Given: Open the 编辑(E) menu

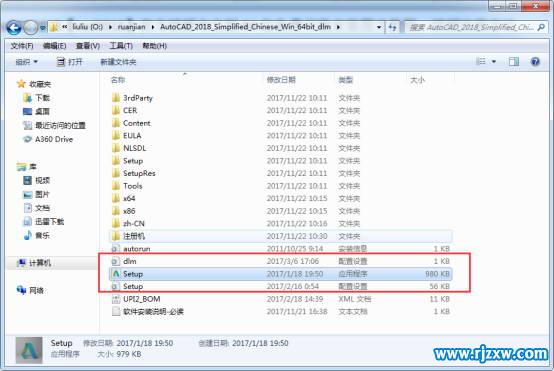Looking at the screenshot, I should point(54,46).
